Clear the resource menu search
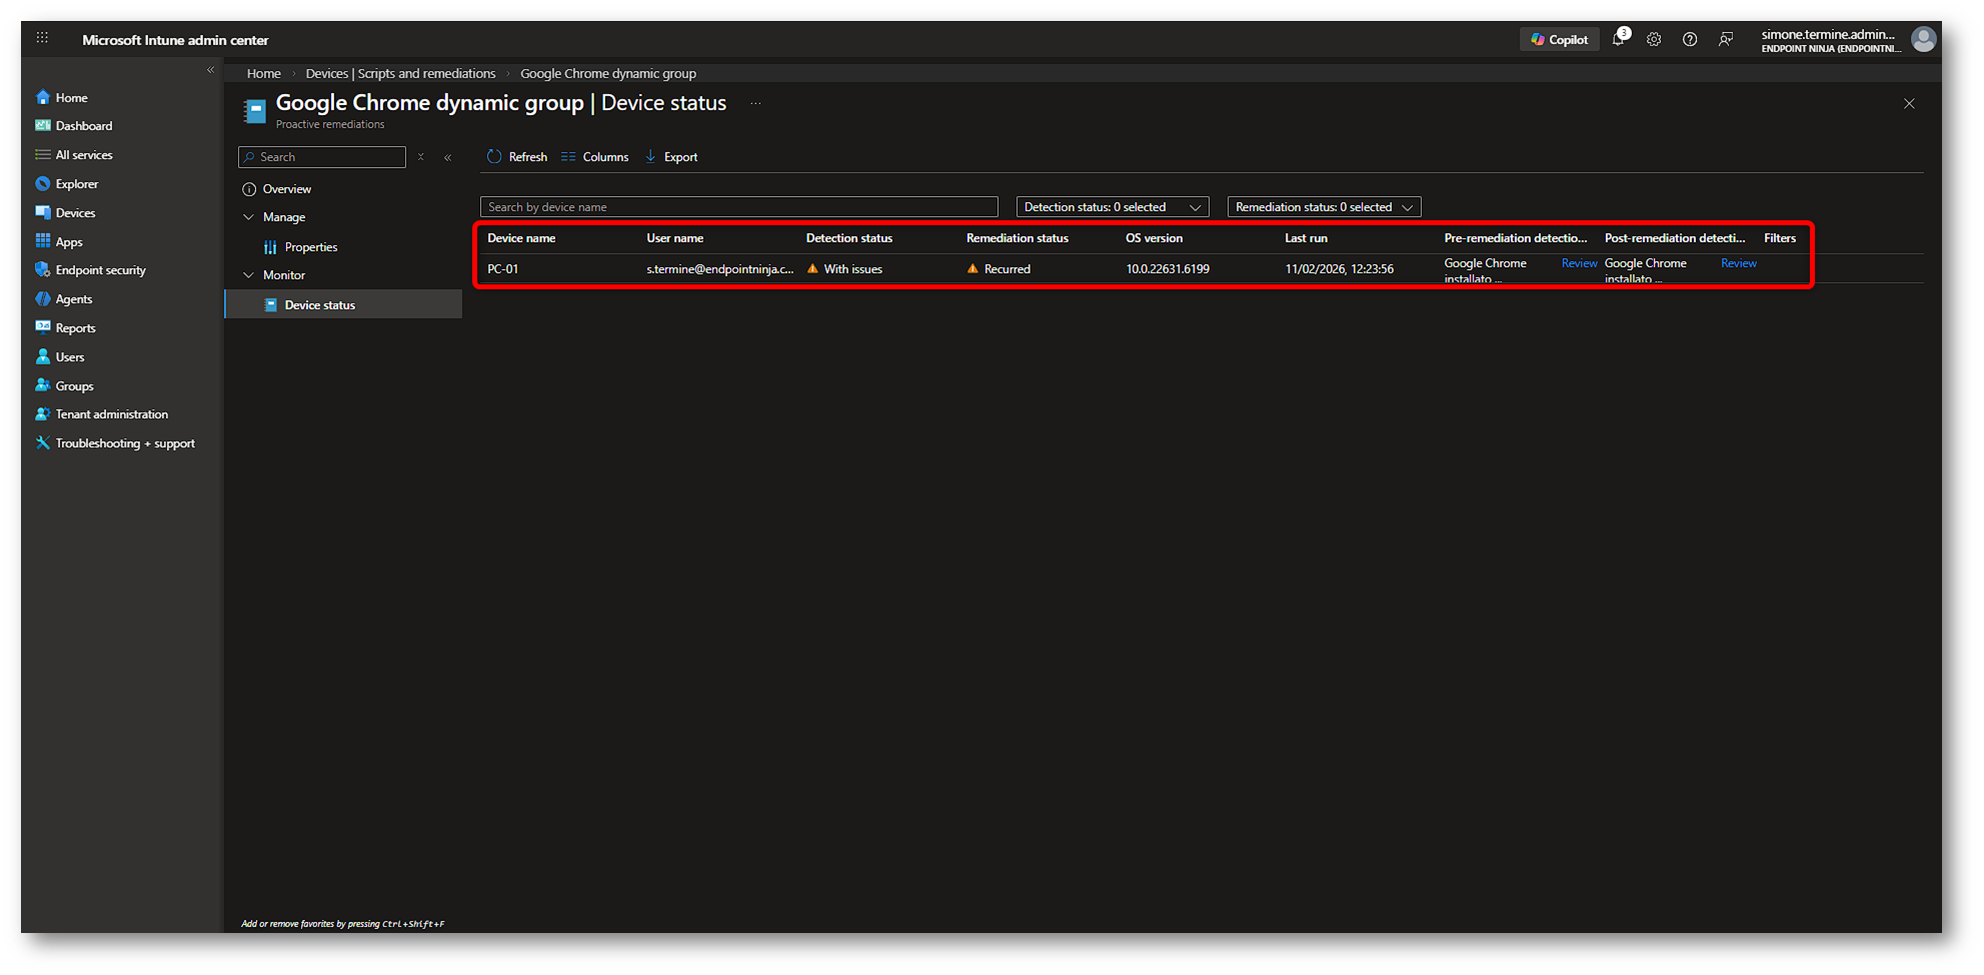Image resolution: width=1984 pixels, height=975 pixels. 421,157
